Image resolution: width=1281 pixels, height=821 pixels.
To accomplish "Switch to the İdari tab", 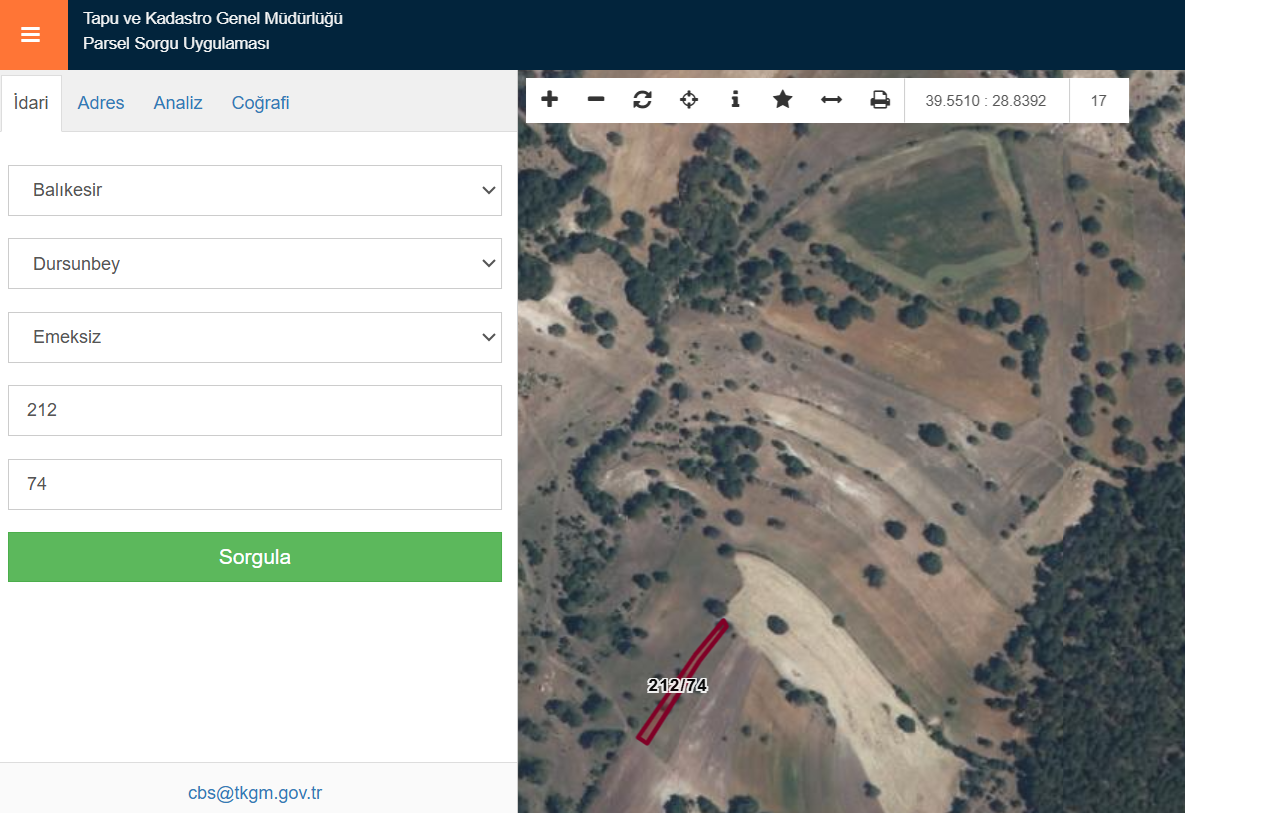I will point(31,103).
